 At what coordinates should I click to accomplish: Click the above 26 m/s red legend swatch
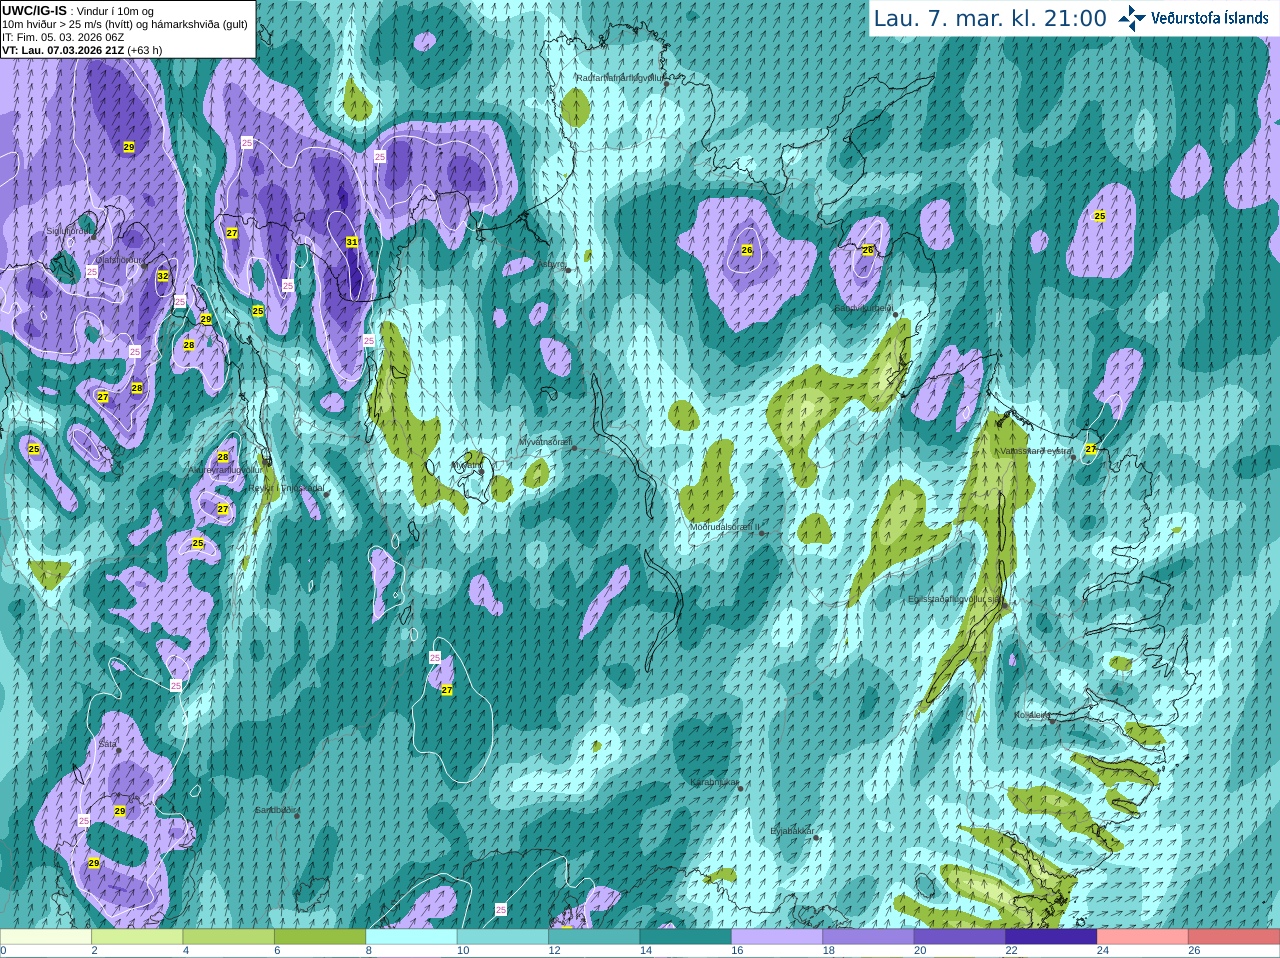1234,937
